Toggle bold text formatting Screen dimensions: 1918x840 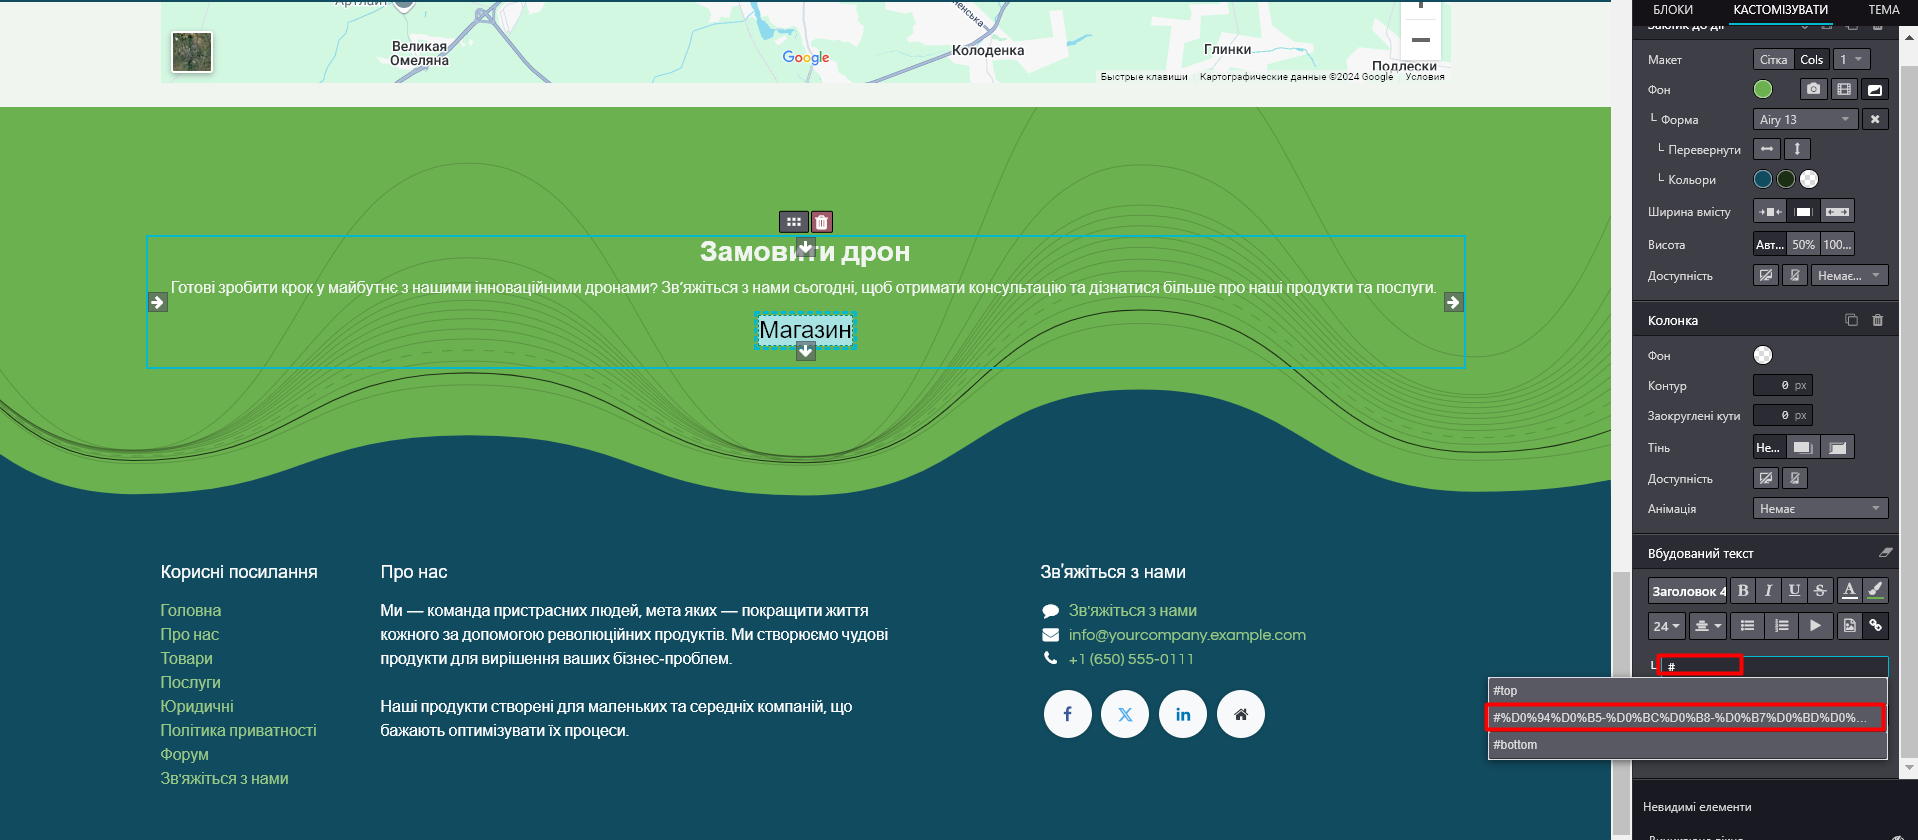click(1743, 591)
